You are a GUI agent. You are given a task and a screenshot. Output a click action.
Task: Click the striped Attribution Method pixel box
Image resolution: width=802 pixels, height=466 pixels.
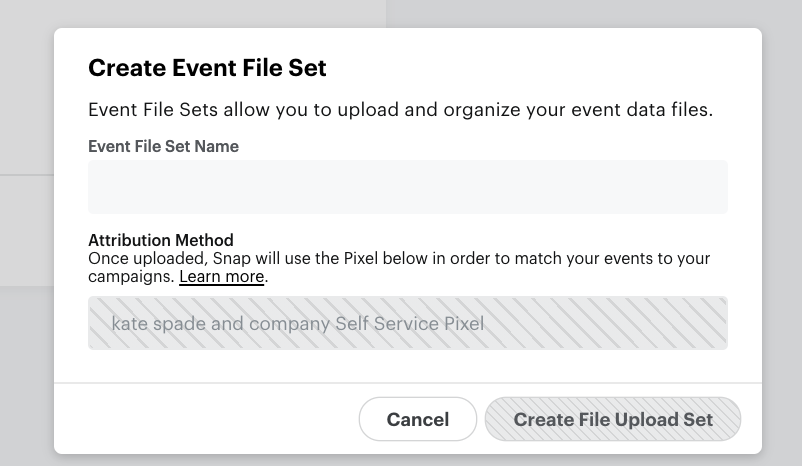pyautogui.click(x=600, y=323)
